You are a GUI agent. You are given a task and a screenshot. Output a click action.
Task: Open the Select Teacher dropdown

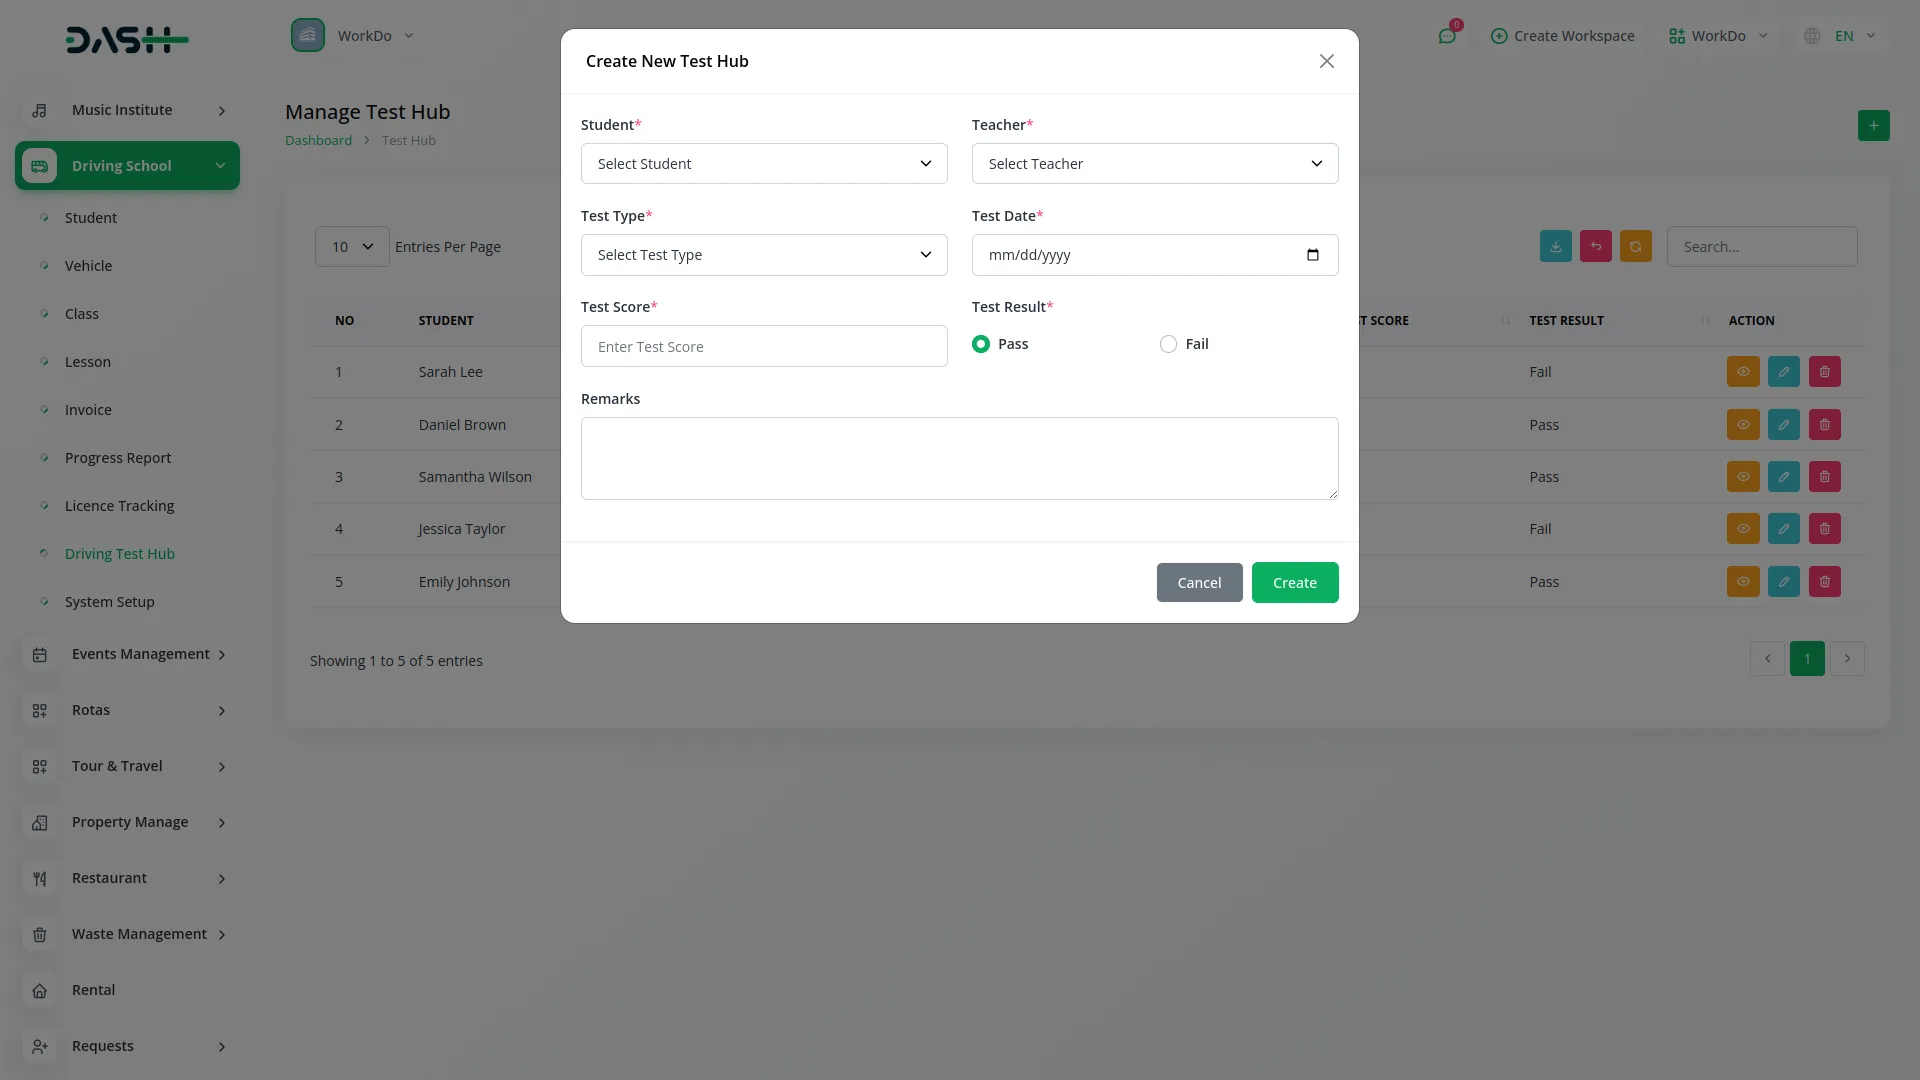click(x=1155, y=164)
